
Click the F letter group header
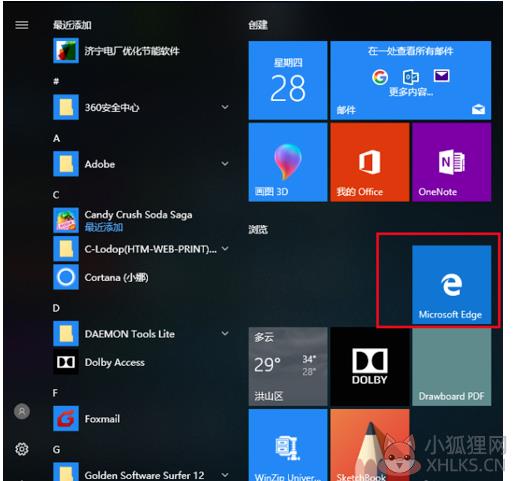point(55,393)
